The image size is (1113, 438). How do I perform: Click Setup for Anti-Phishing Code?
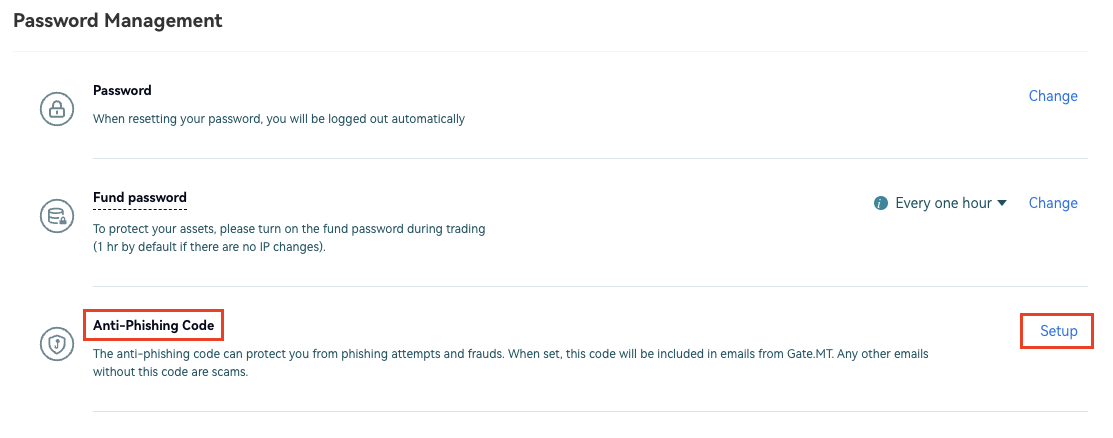pos(1058,331)
